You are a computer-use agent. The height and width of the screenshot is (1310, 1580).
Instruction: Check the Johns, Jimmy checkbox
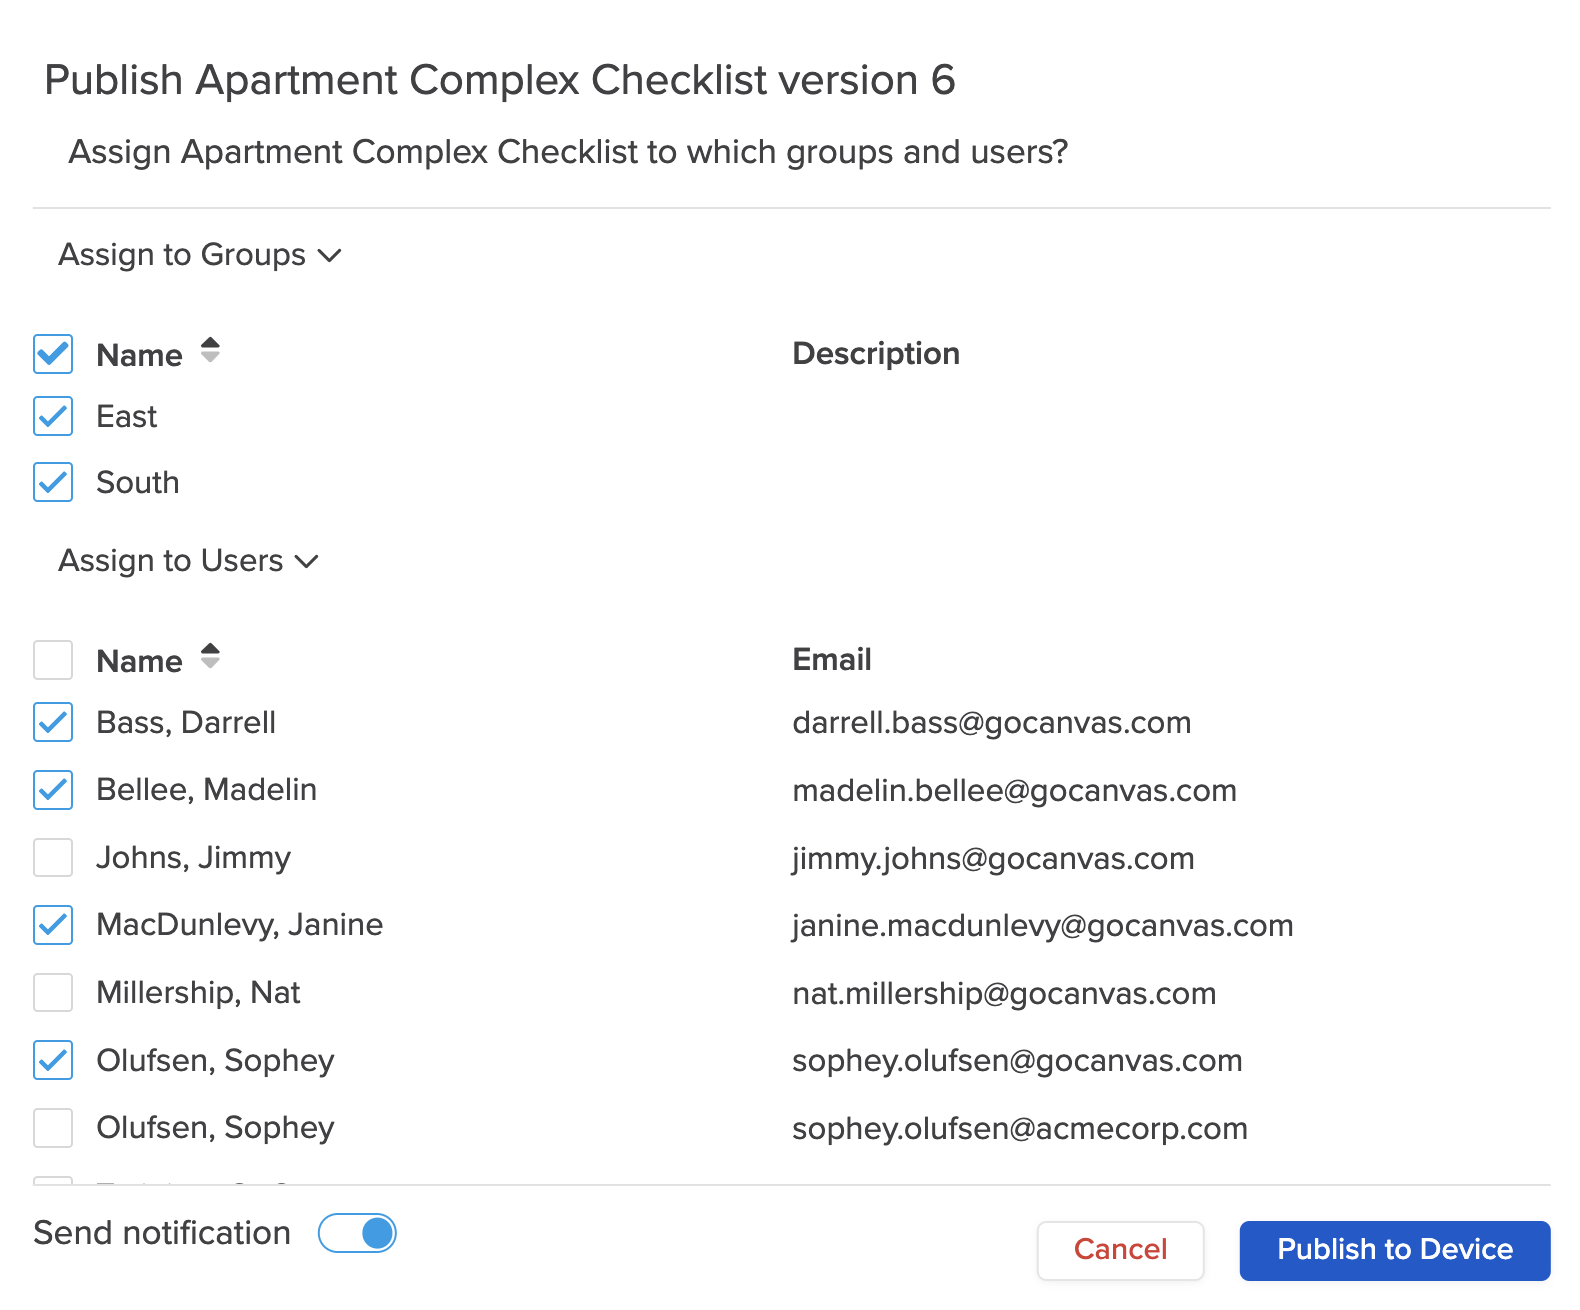pos(53,857)
